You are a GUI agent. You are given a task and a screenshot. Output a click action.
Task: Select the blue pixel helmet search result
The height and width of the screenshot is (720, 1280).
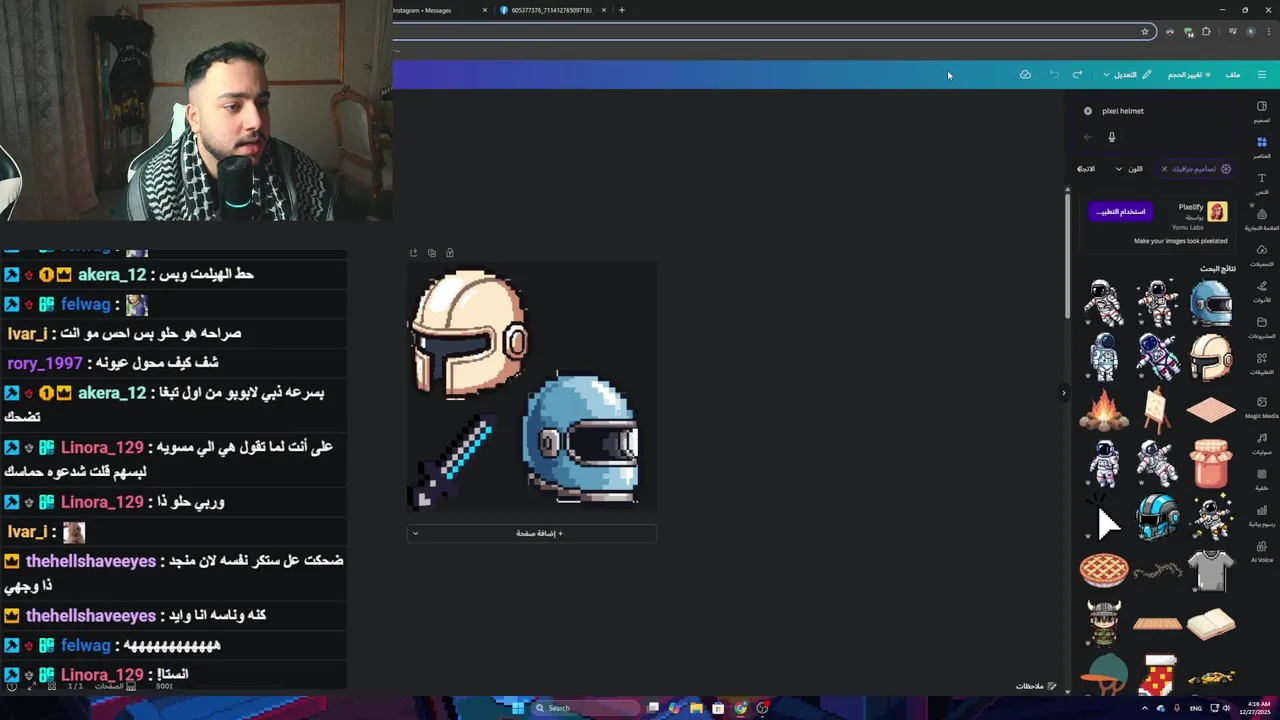[x=1211, y=303]
